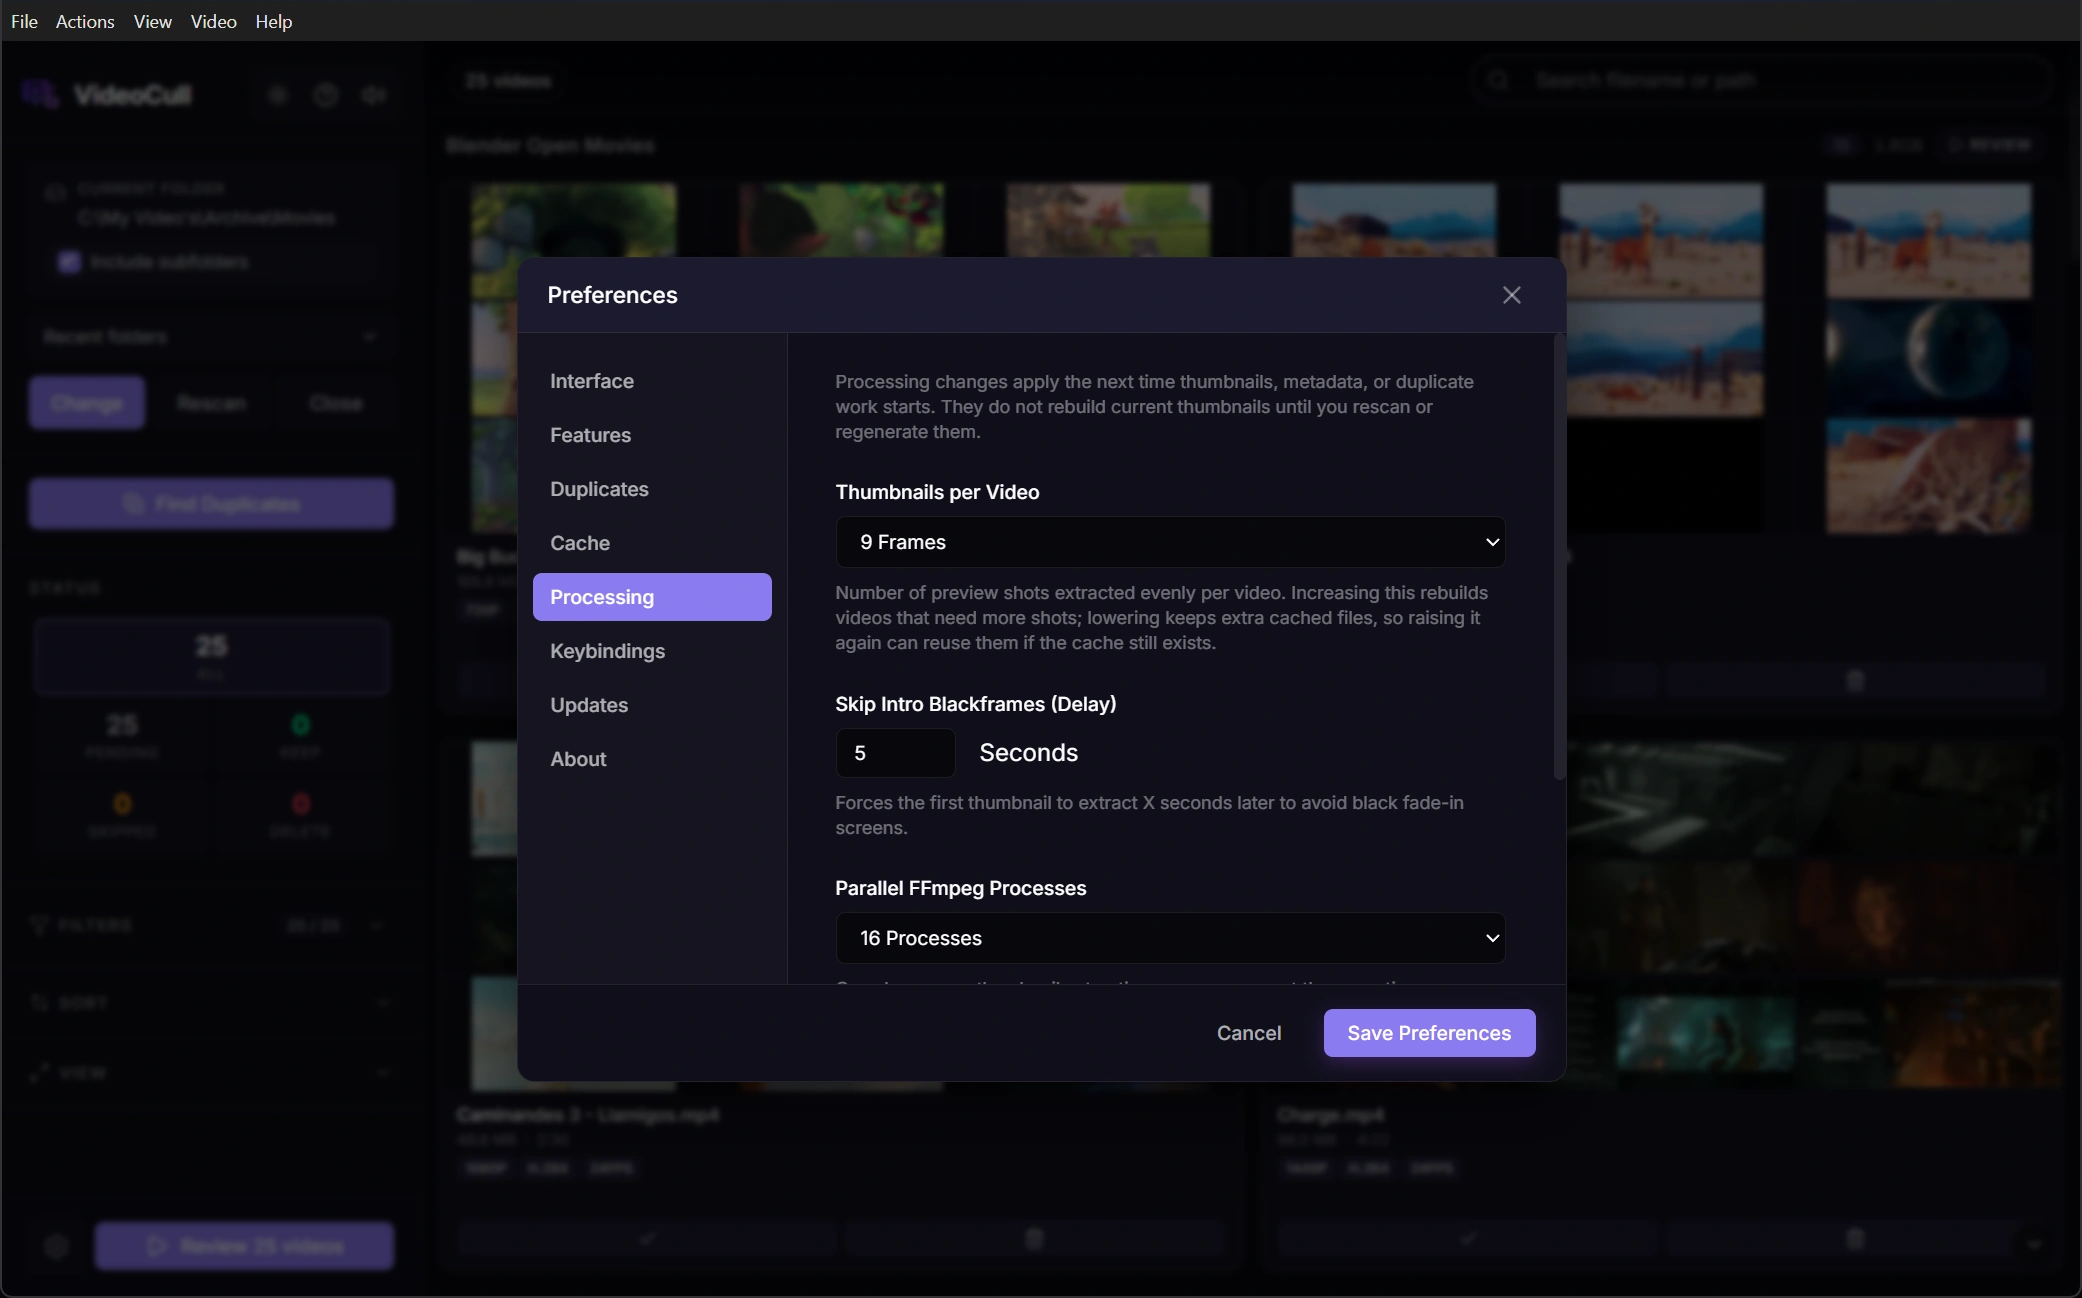This screenshot has height=1298, width=2082.
Task: Expand the Thumbnails per Video dropdown
Action: point(1170,542)
